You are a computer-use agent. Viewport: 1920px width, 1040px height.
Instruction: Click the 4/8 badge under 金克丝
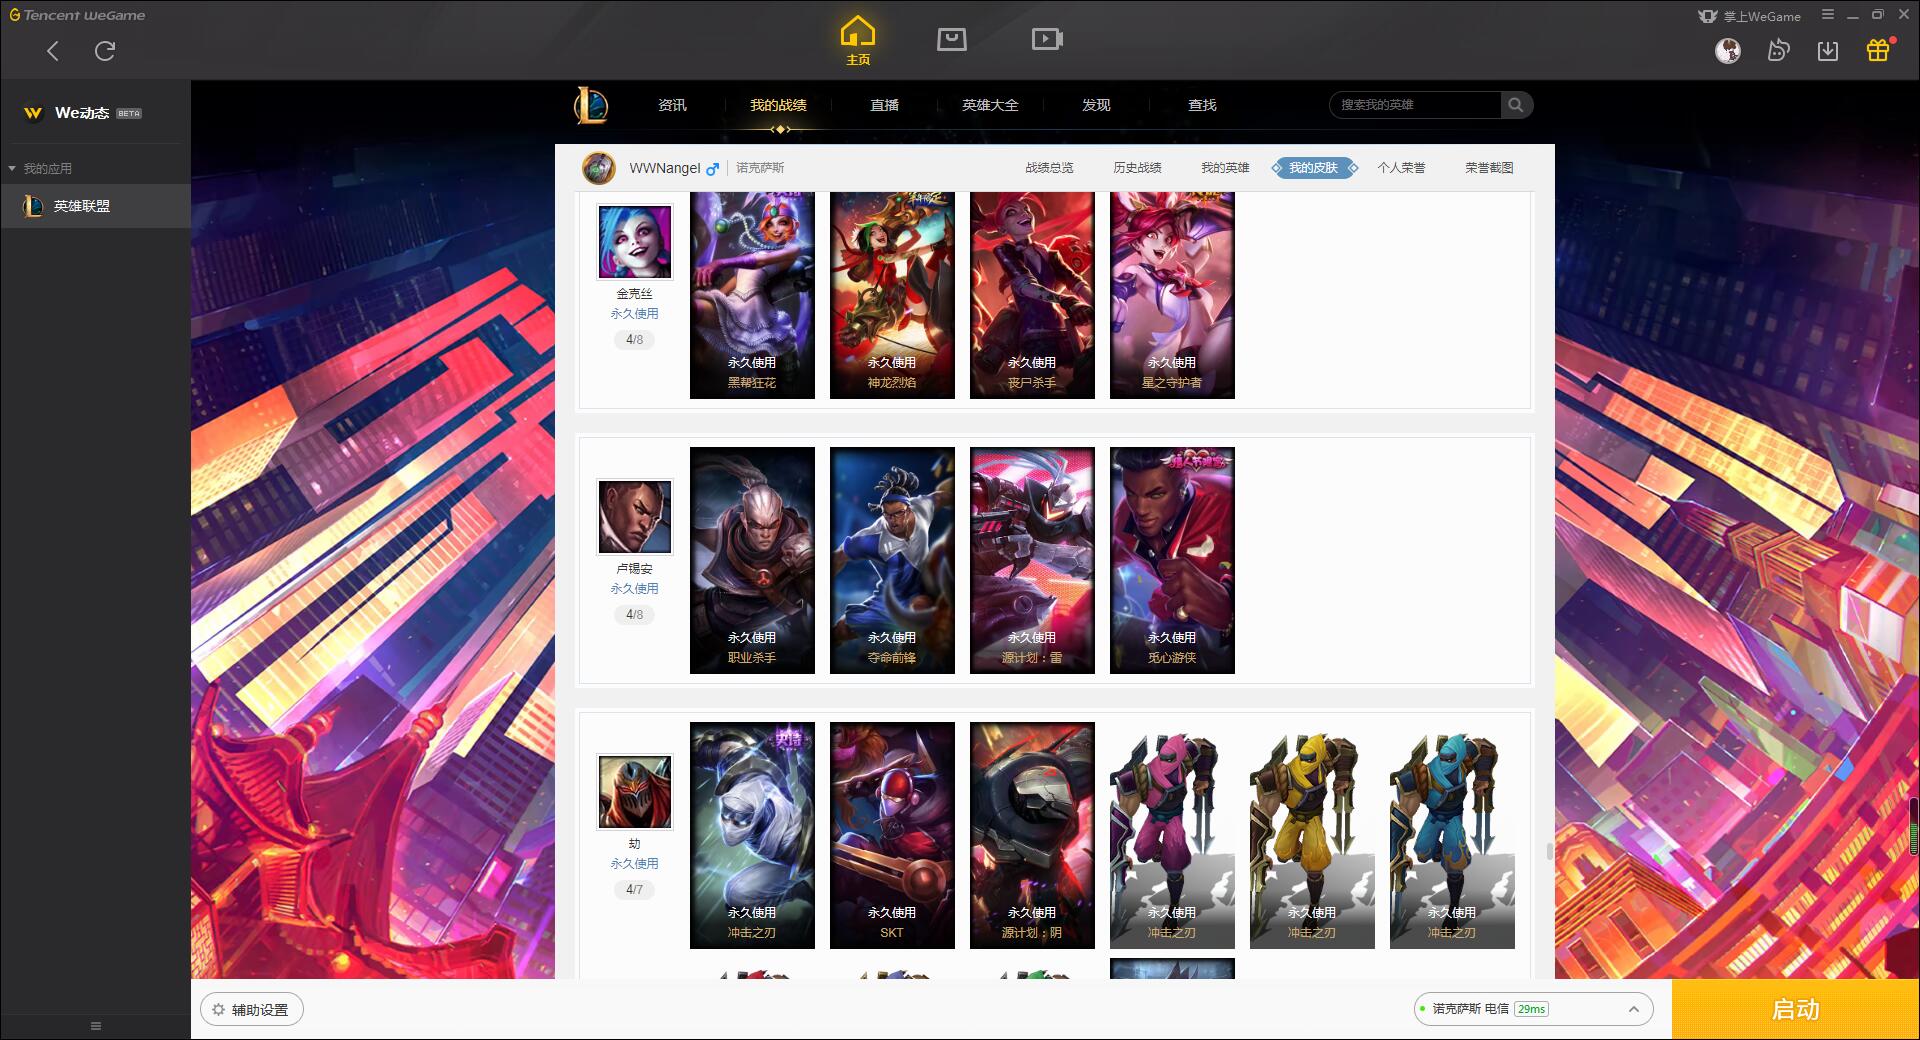coord(635,340)
